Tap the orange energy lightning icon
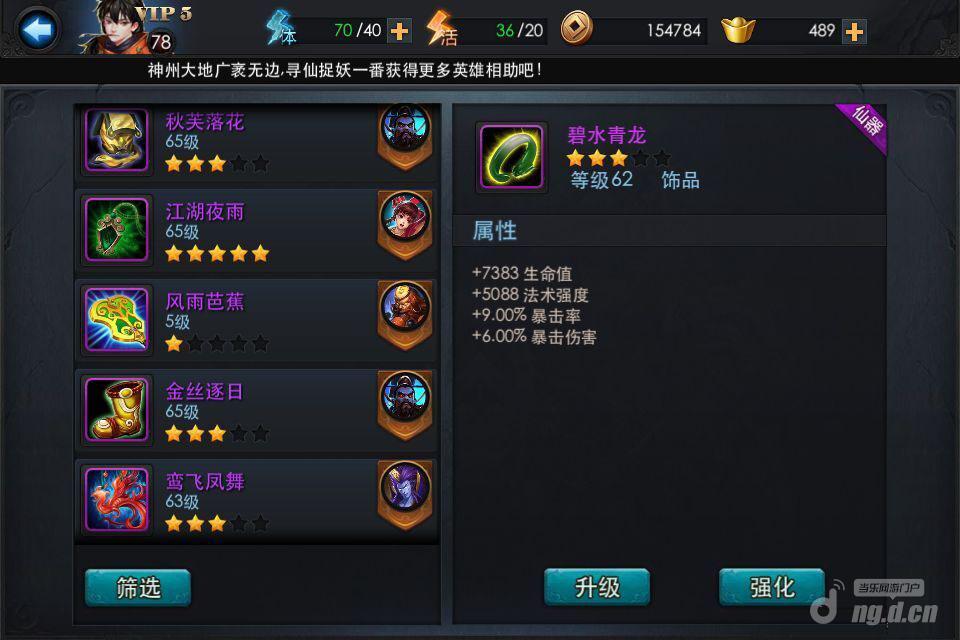The image size is (960, 640). pyautogui.click(x=441, y=29)
